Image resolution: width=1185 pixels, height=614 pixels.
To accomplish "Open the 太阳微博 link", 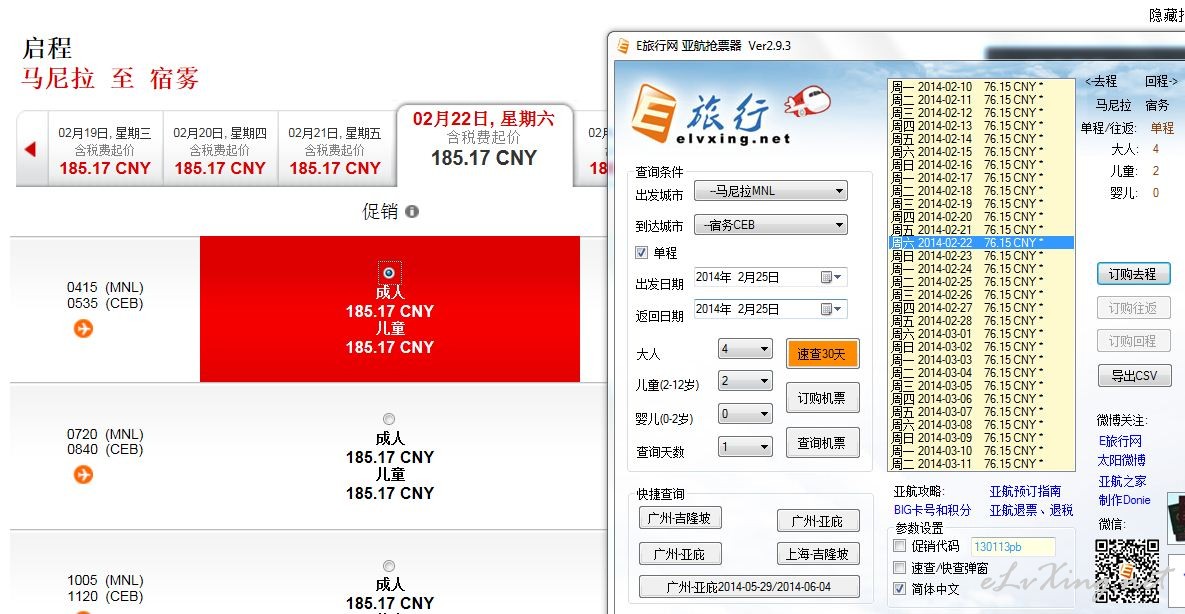I will click(x=1122, y=460).
